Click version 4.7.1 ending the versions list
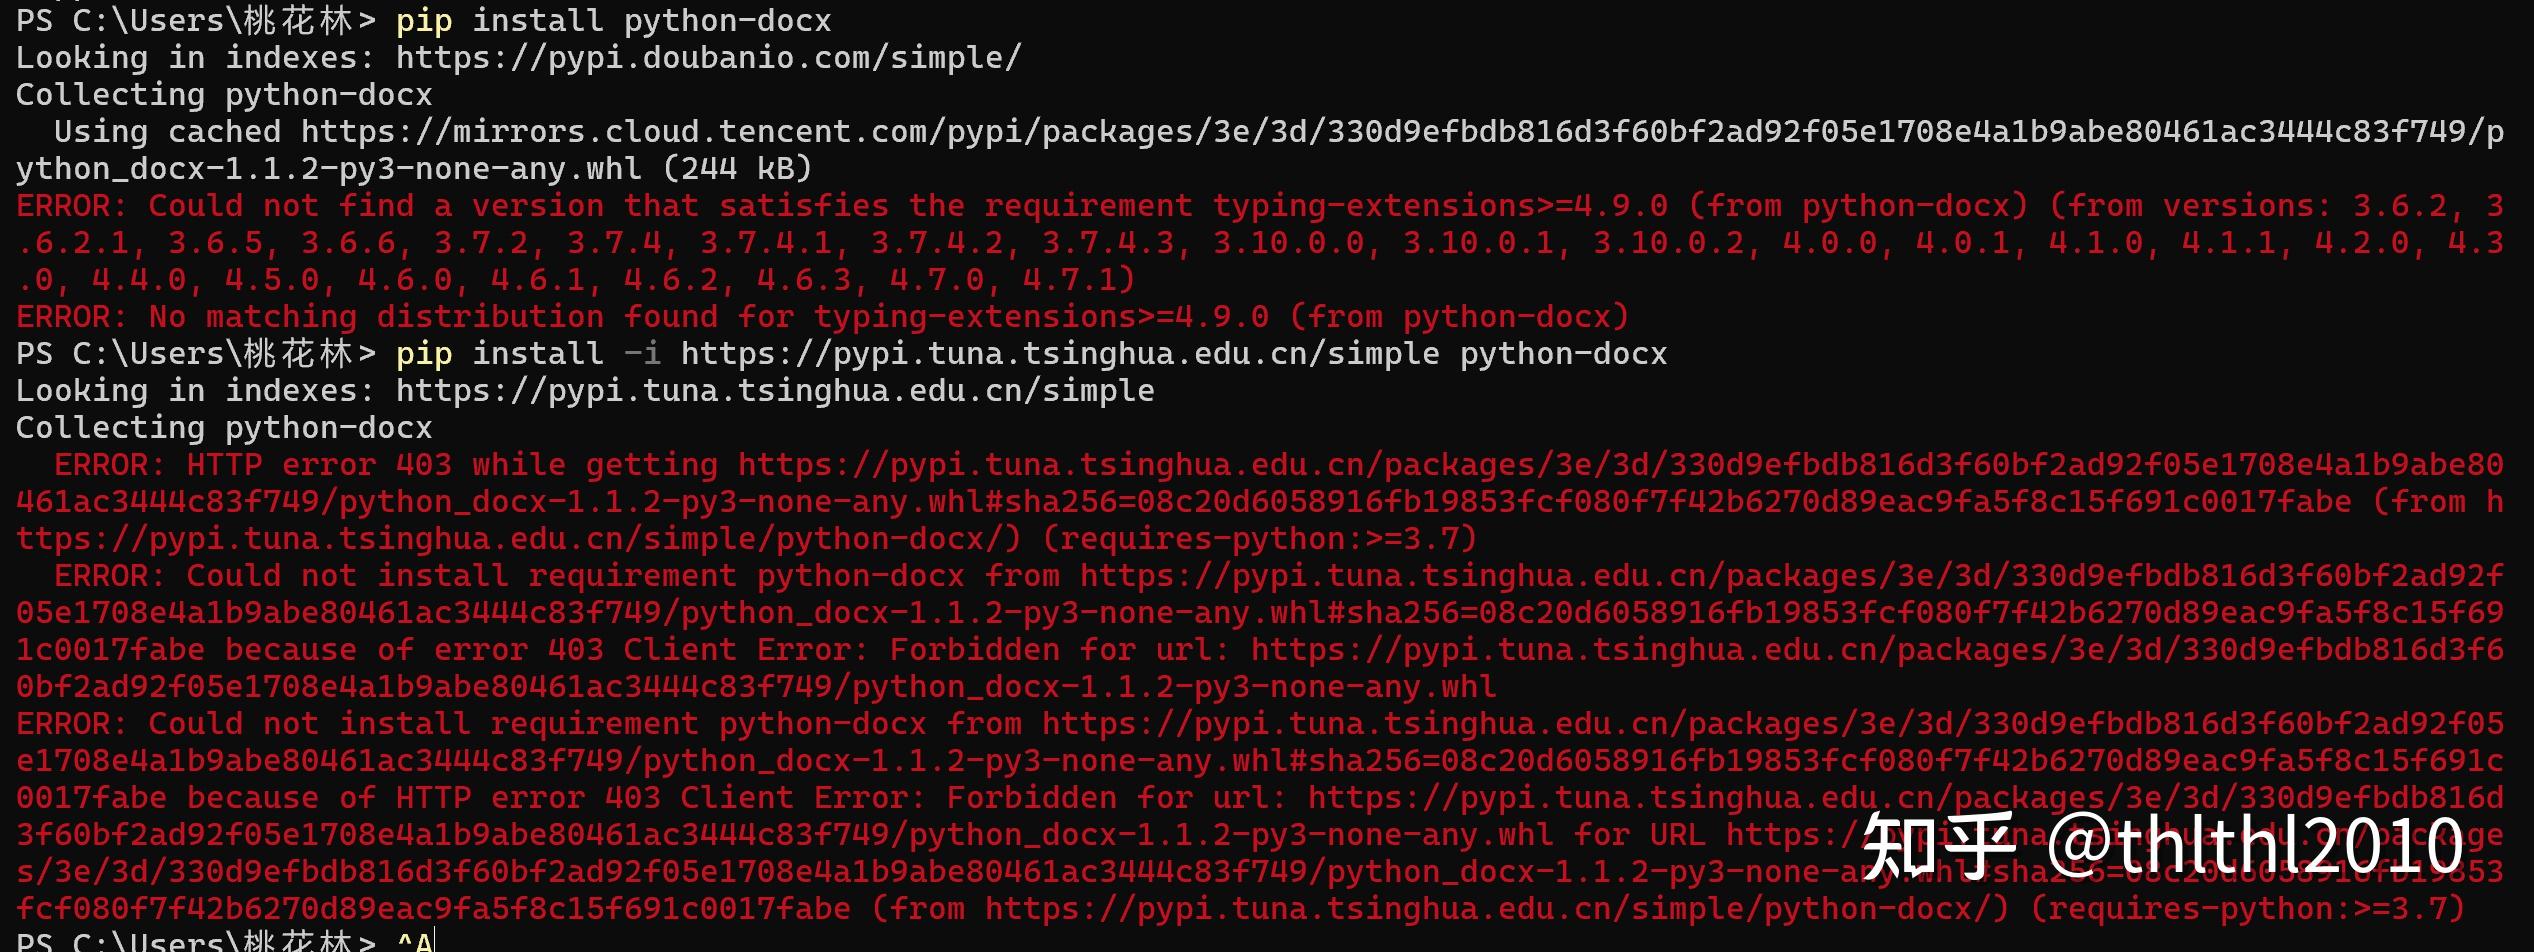2534x952 pixels. (x=1078, y=280)
